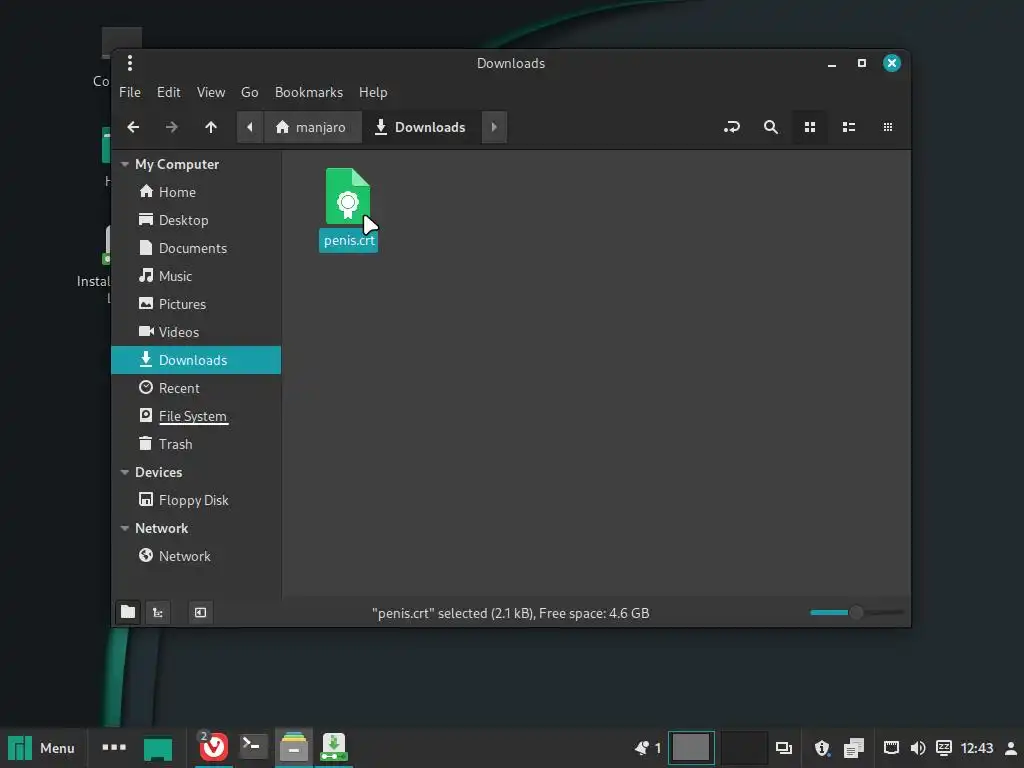Viewport: 1024px width, 768px height.
Task: Open Documents in the sidebar
Action: tap(196, 248)
